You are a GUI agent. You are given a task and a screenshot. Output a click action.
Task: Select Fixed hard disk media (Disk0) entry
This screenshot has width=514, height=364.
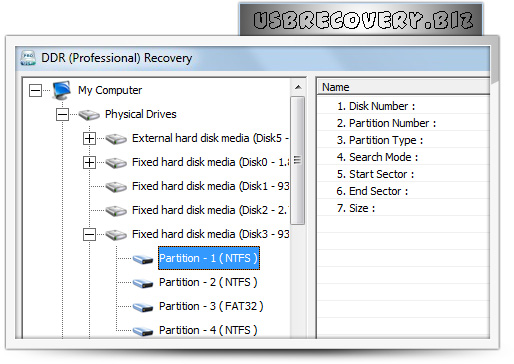coord(210,162)
